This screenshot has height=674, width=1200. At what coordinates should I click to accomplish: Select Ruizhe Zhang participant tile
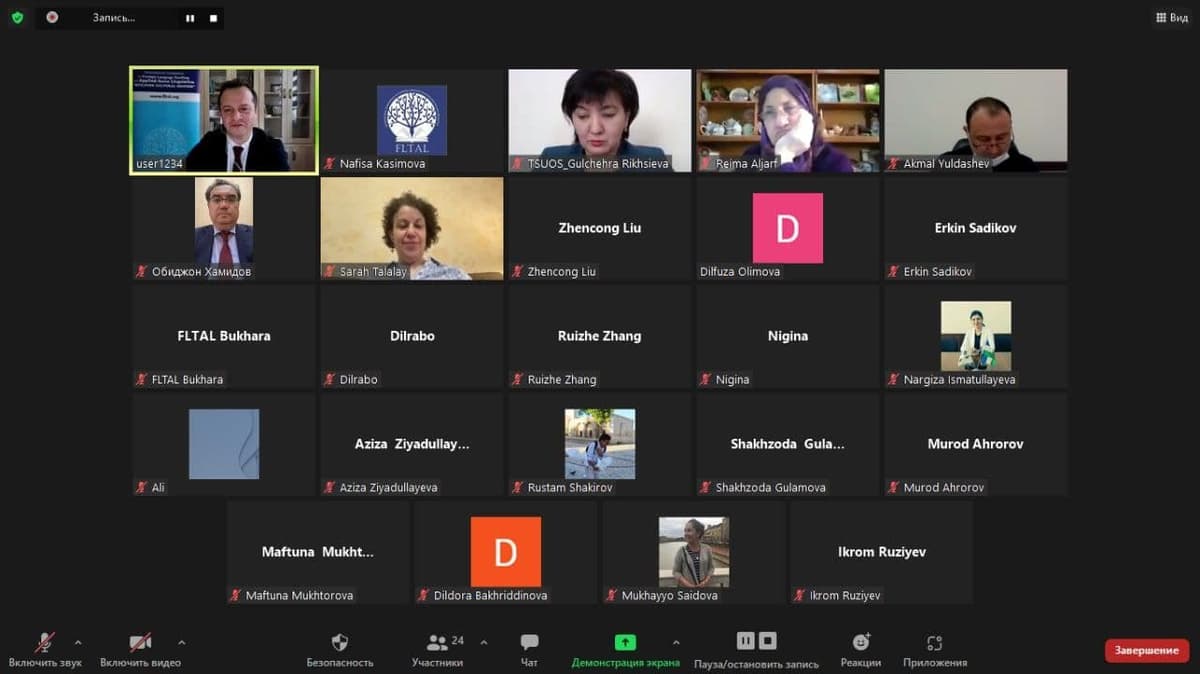[x=600, y=336]
